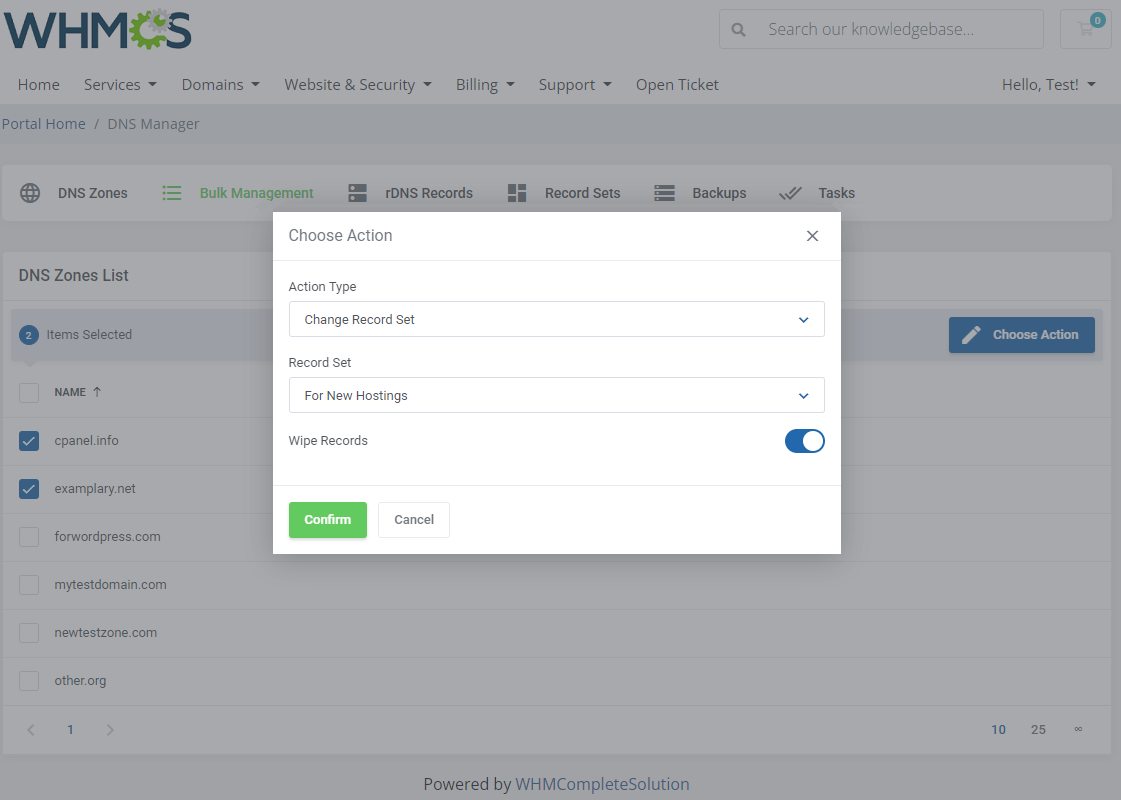Expand the Website & Security menu
Image resolution: width=1121 pixels, height=800 pixels.
pyautogui.click(x=358, y=84)
